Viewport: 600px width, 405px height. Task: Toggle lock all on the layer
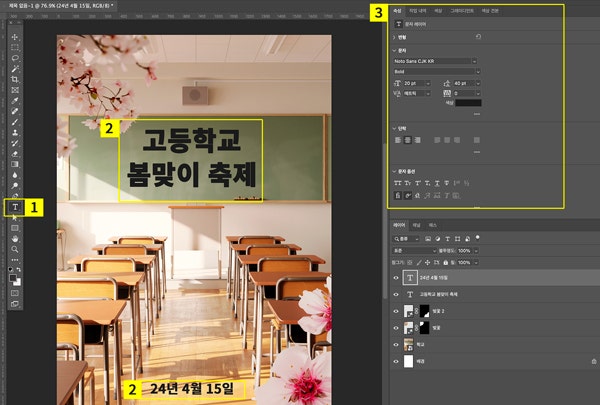tap(445, 263)
